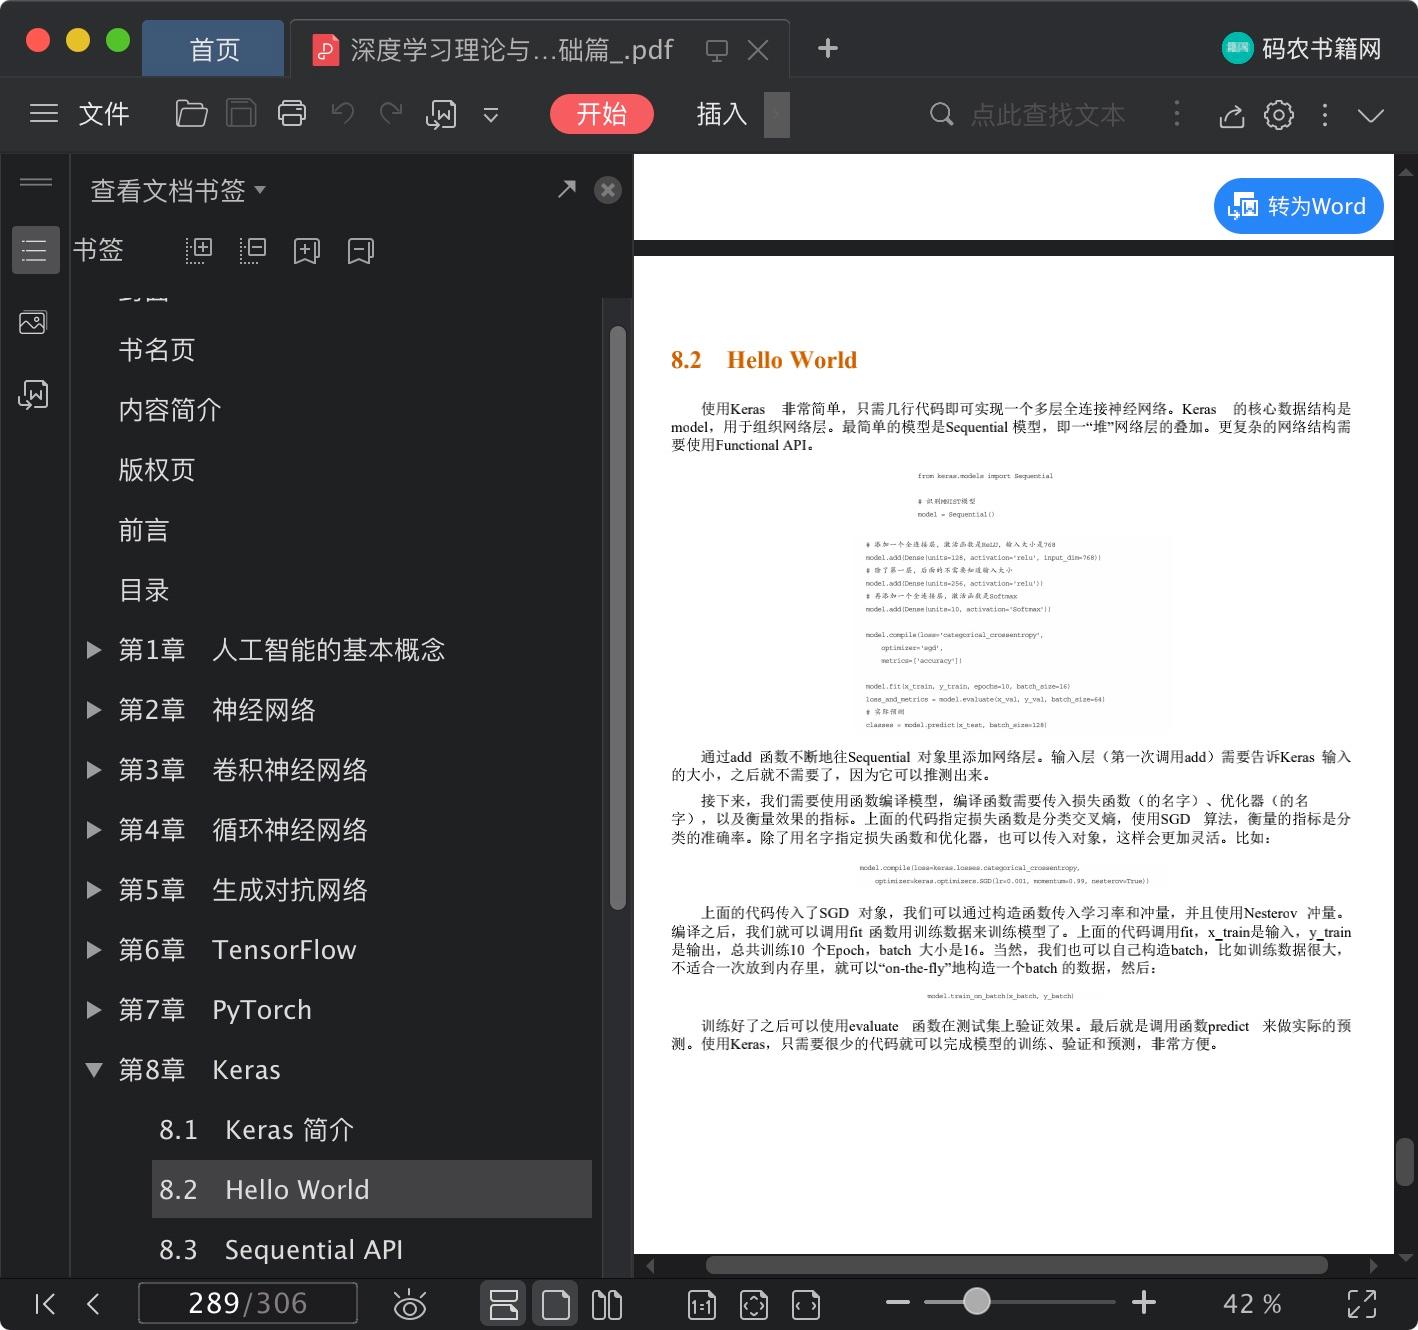
Task: Click the 文件 menu
Action: [104, 114]
